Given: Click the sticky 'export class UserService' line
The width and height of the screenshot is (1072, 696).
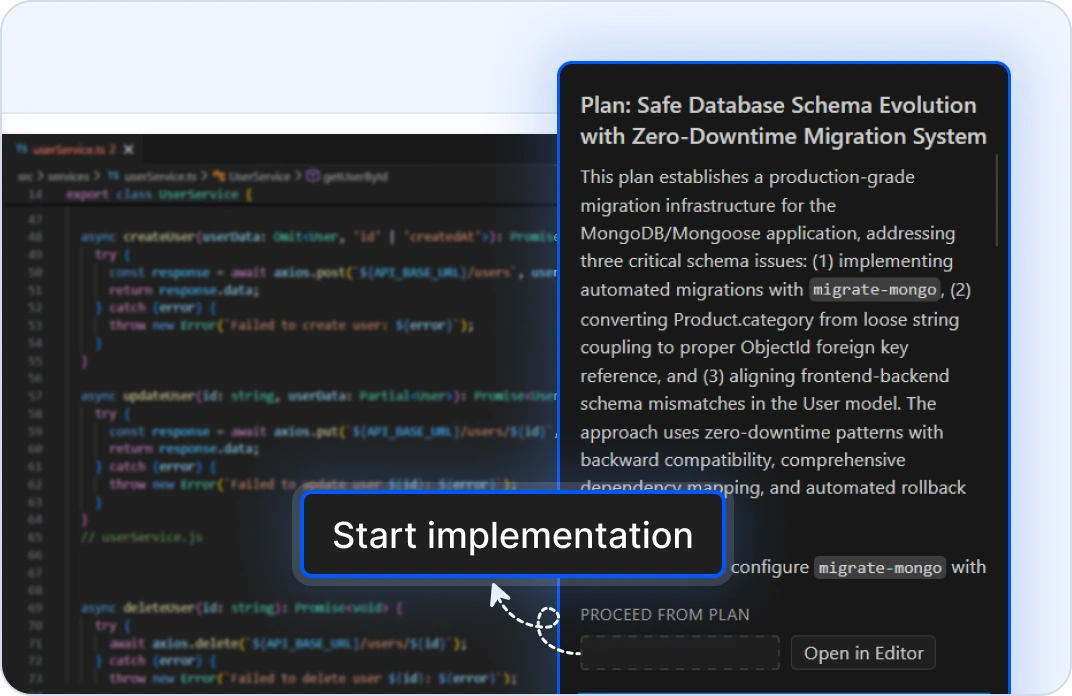Looking at the screenshot, I should (160, 194).
